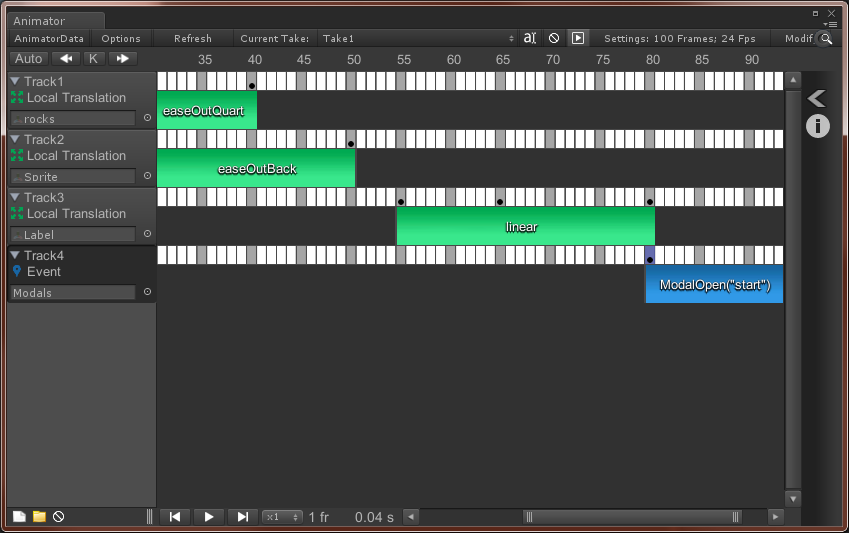Viewport: 849px width, 533px height.
Task: Play the animation
Action: pos(208,517)
